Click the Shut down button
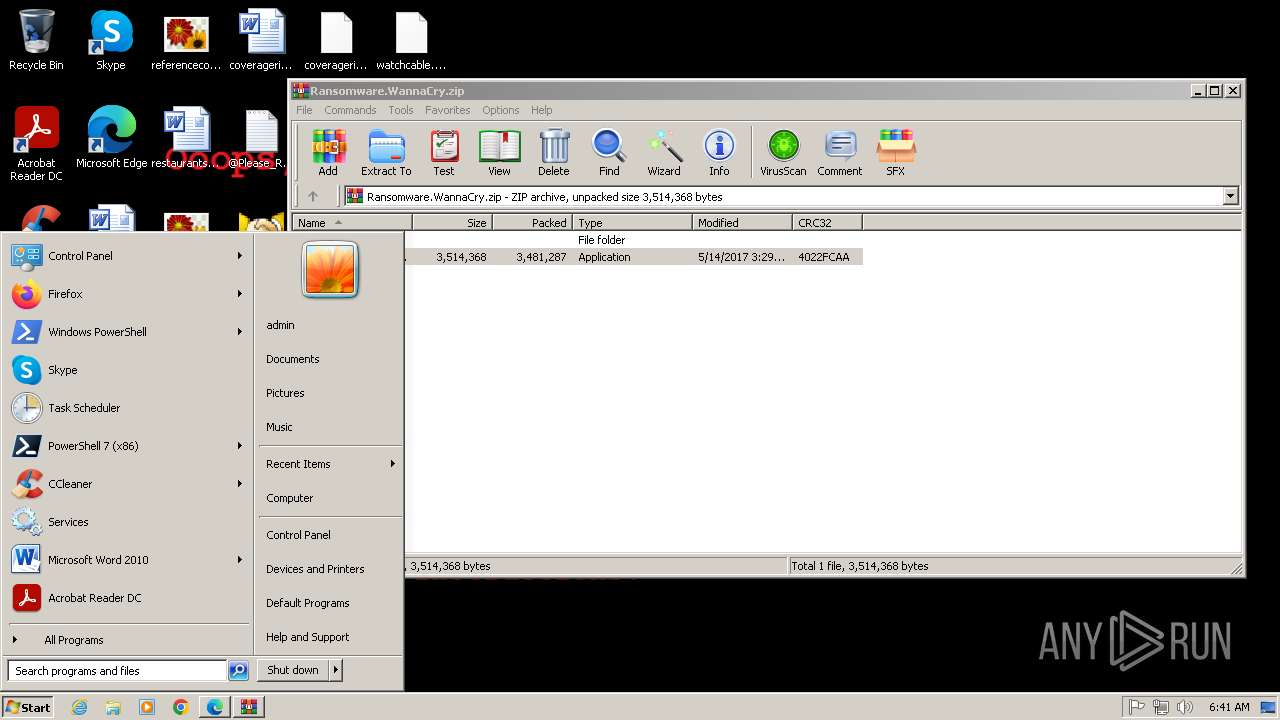The height and width of the screenshot is (720, 1280). (293, 670)
